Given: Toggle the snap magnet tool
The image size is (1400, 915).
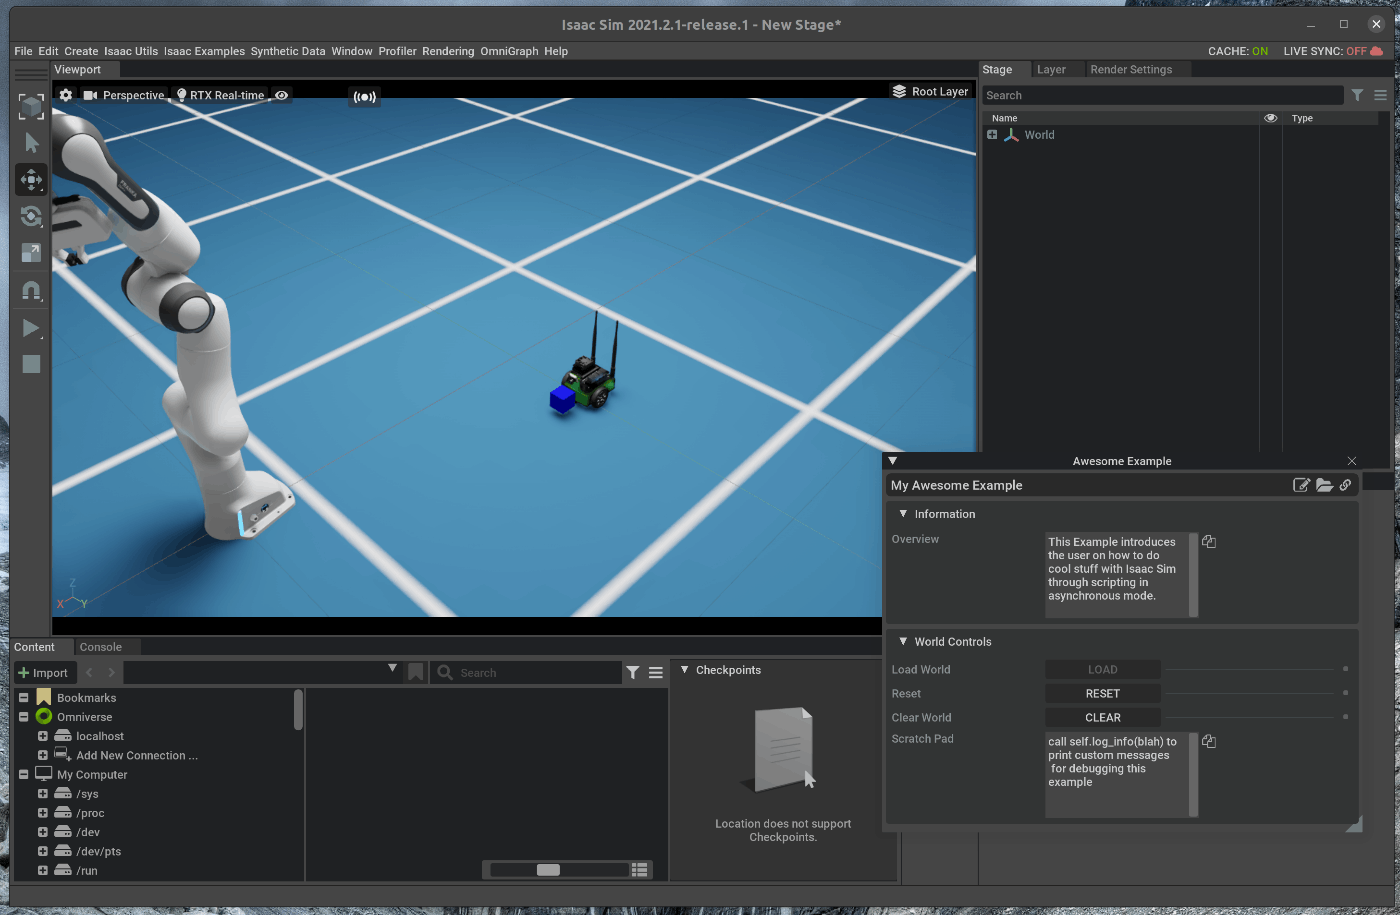Looking at the screenshot, I should [31, 291].
